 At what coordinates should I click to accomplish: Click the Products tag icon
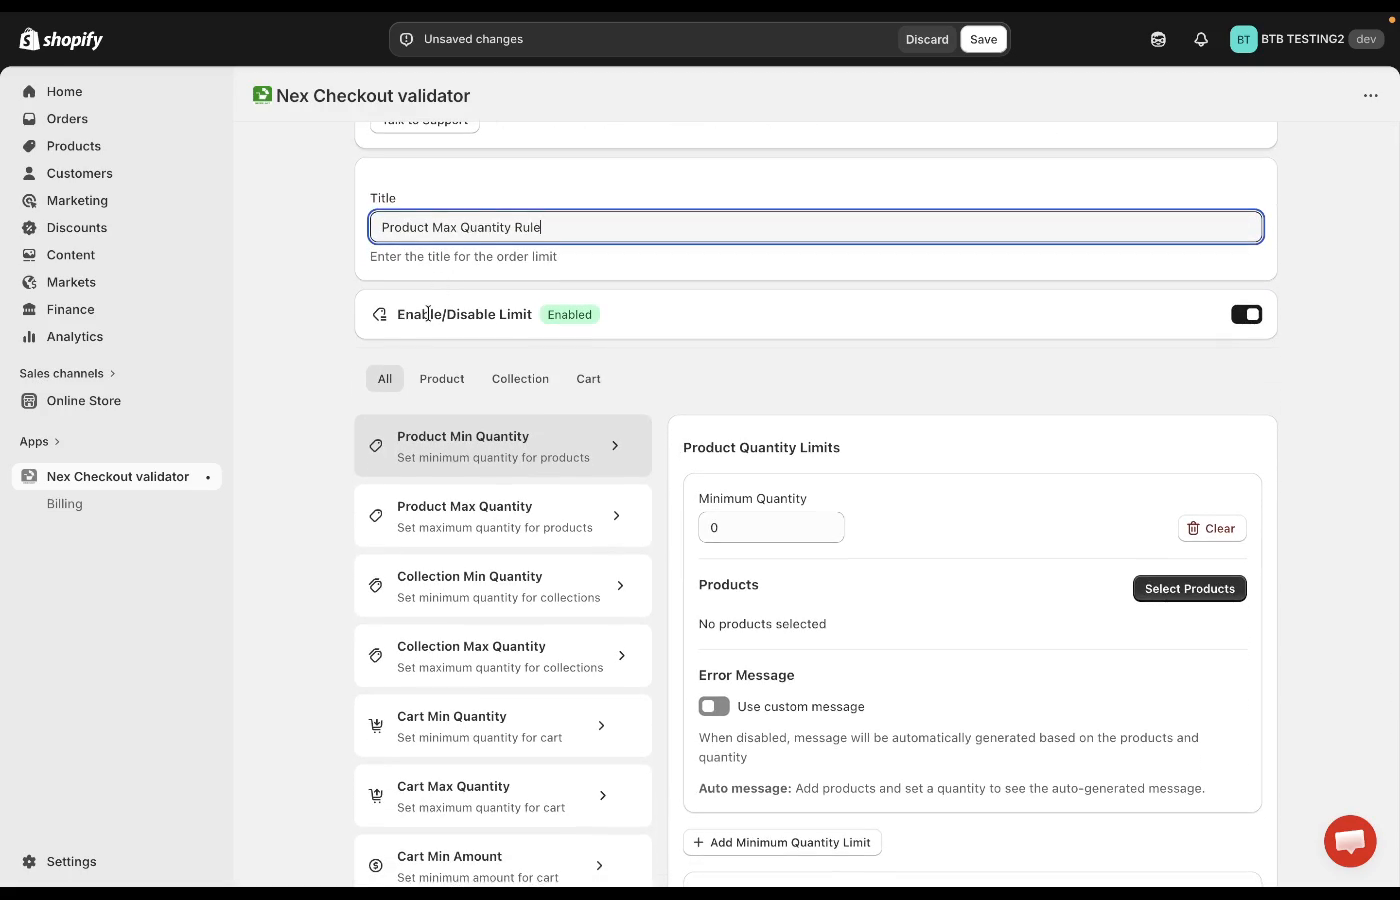point(29,146)
